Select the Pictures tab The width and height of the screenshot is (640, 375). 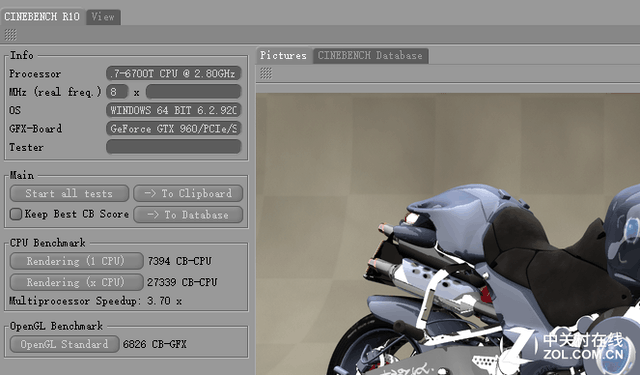tap(284, 55)
